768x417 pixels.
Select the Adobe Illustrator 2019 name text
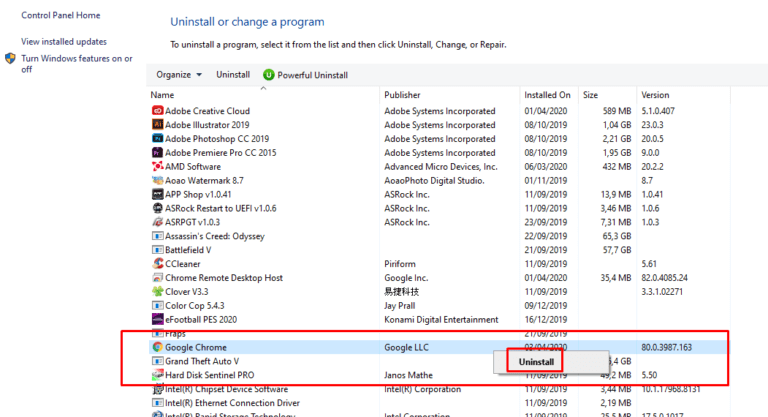(x=207, y=124)
